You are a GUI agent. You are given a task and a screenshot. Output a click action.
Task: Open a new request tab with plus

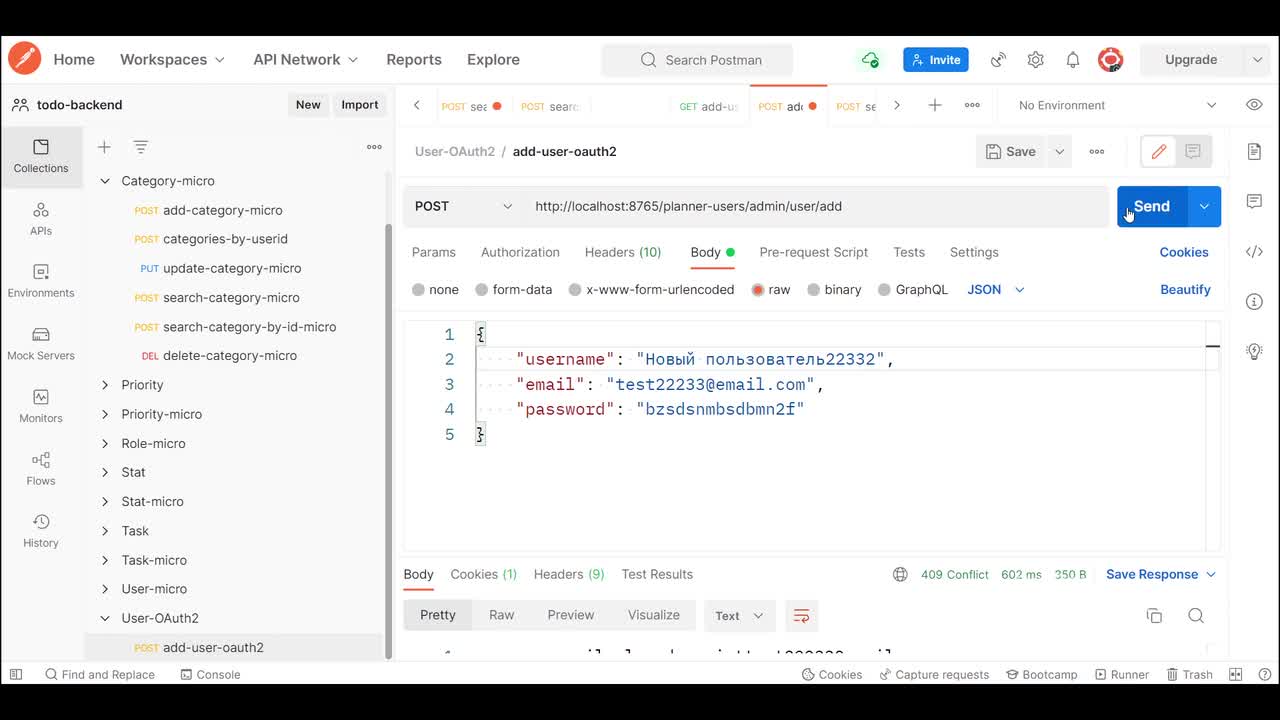pyautogui.click(x=935, y=105)
